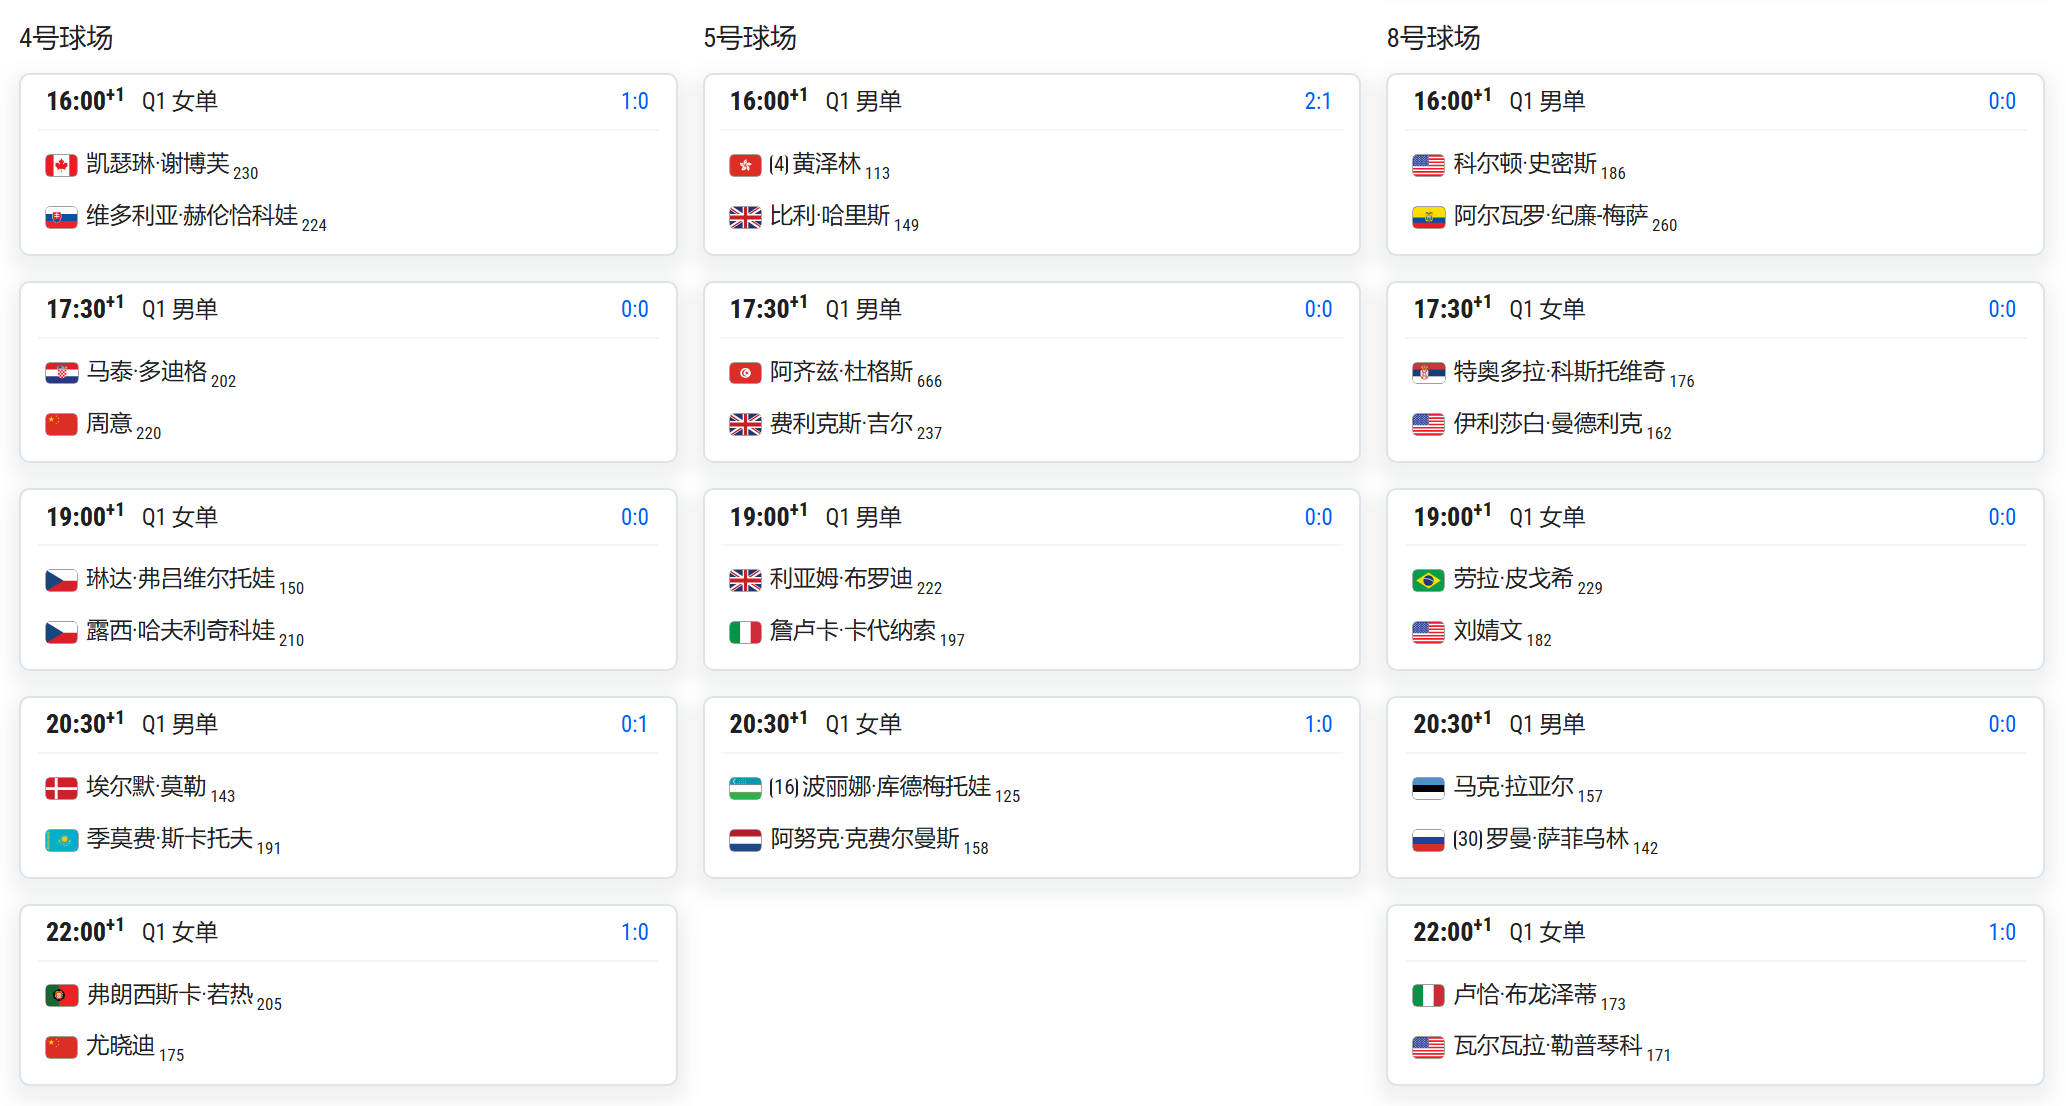Screen dimensions: 2066x1106
Task: Click Czech flag beside 露西·哈夫利奇科娃
Action: click(x=61, y=632)
